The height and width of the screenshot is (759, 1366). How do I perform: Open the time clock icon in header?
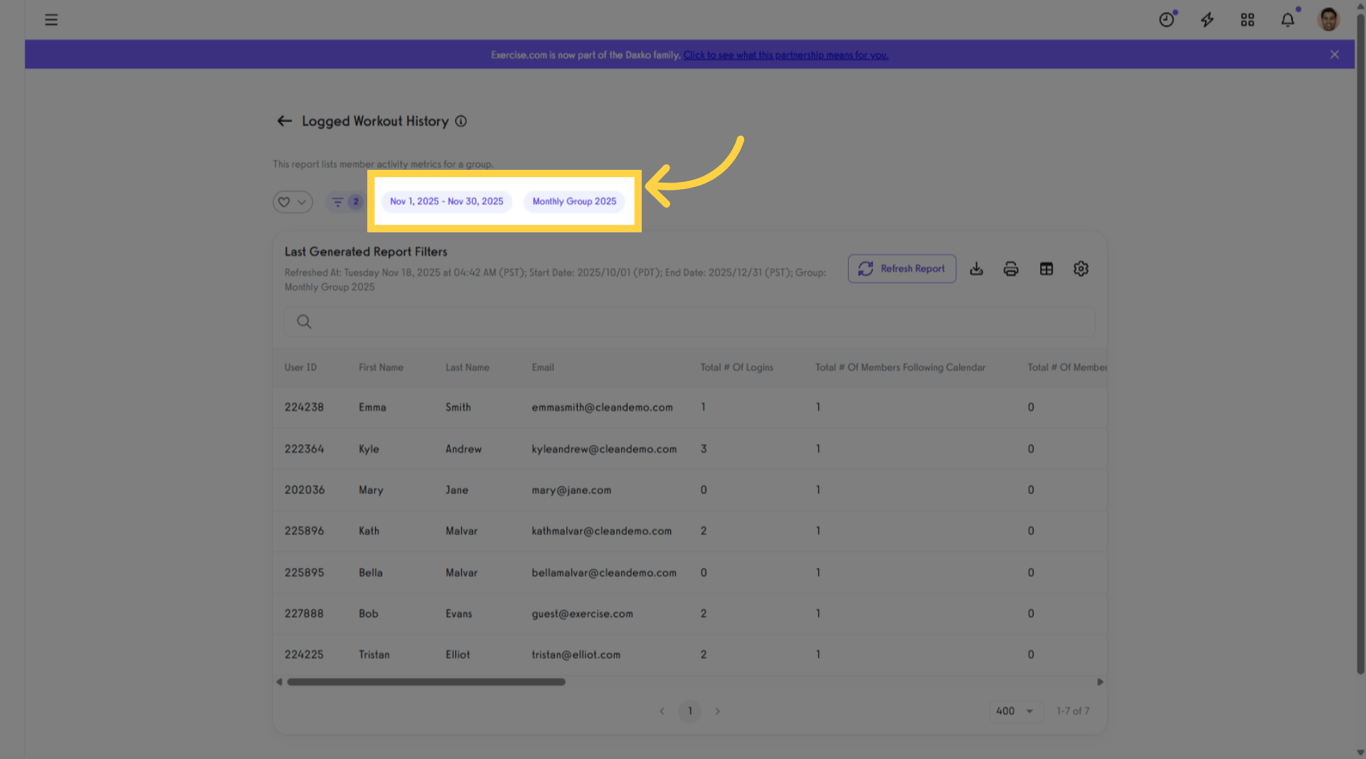click(1167, 20)
